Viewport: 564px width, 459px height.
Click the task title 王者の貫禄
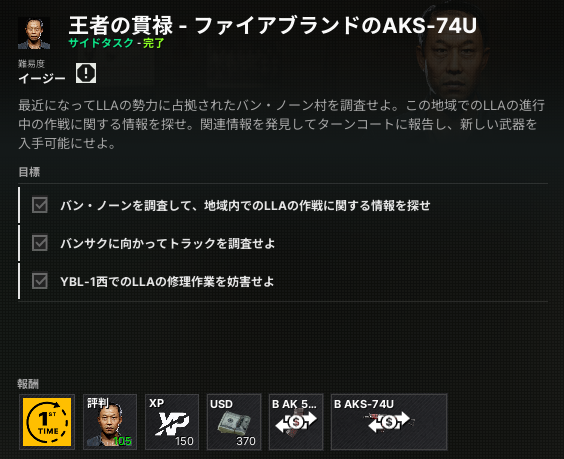click(120, 25)
